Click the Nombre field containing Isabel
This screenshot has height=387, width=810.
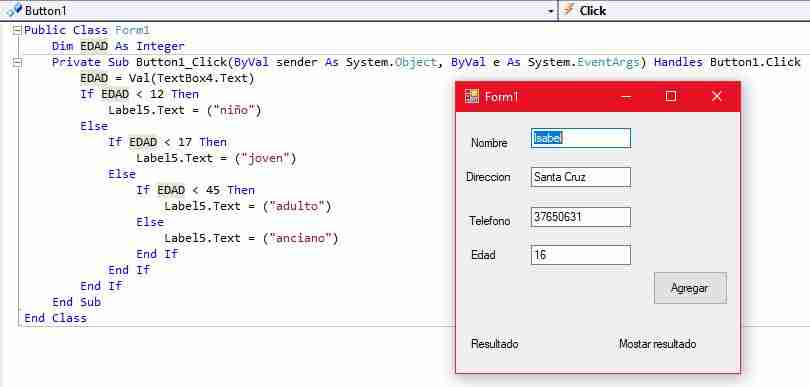[581, 138]
